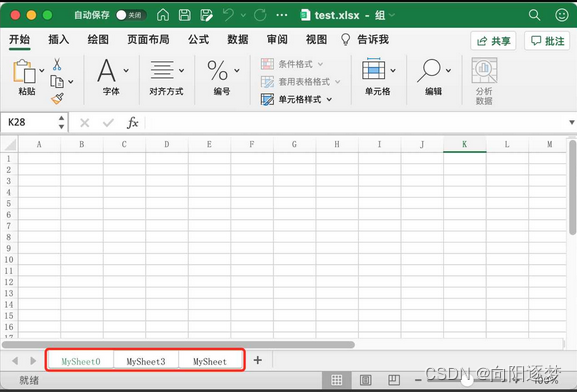Switch to the MySheet3 sheet tab
Screen dimensions: 577x392
146,361
